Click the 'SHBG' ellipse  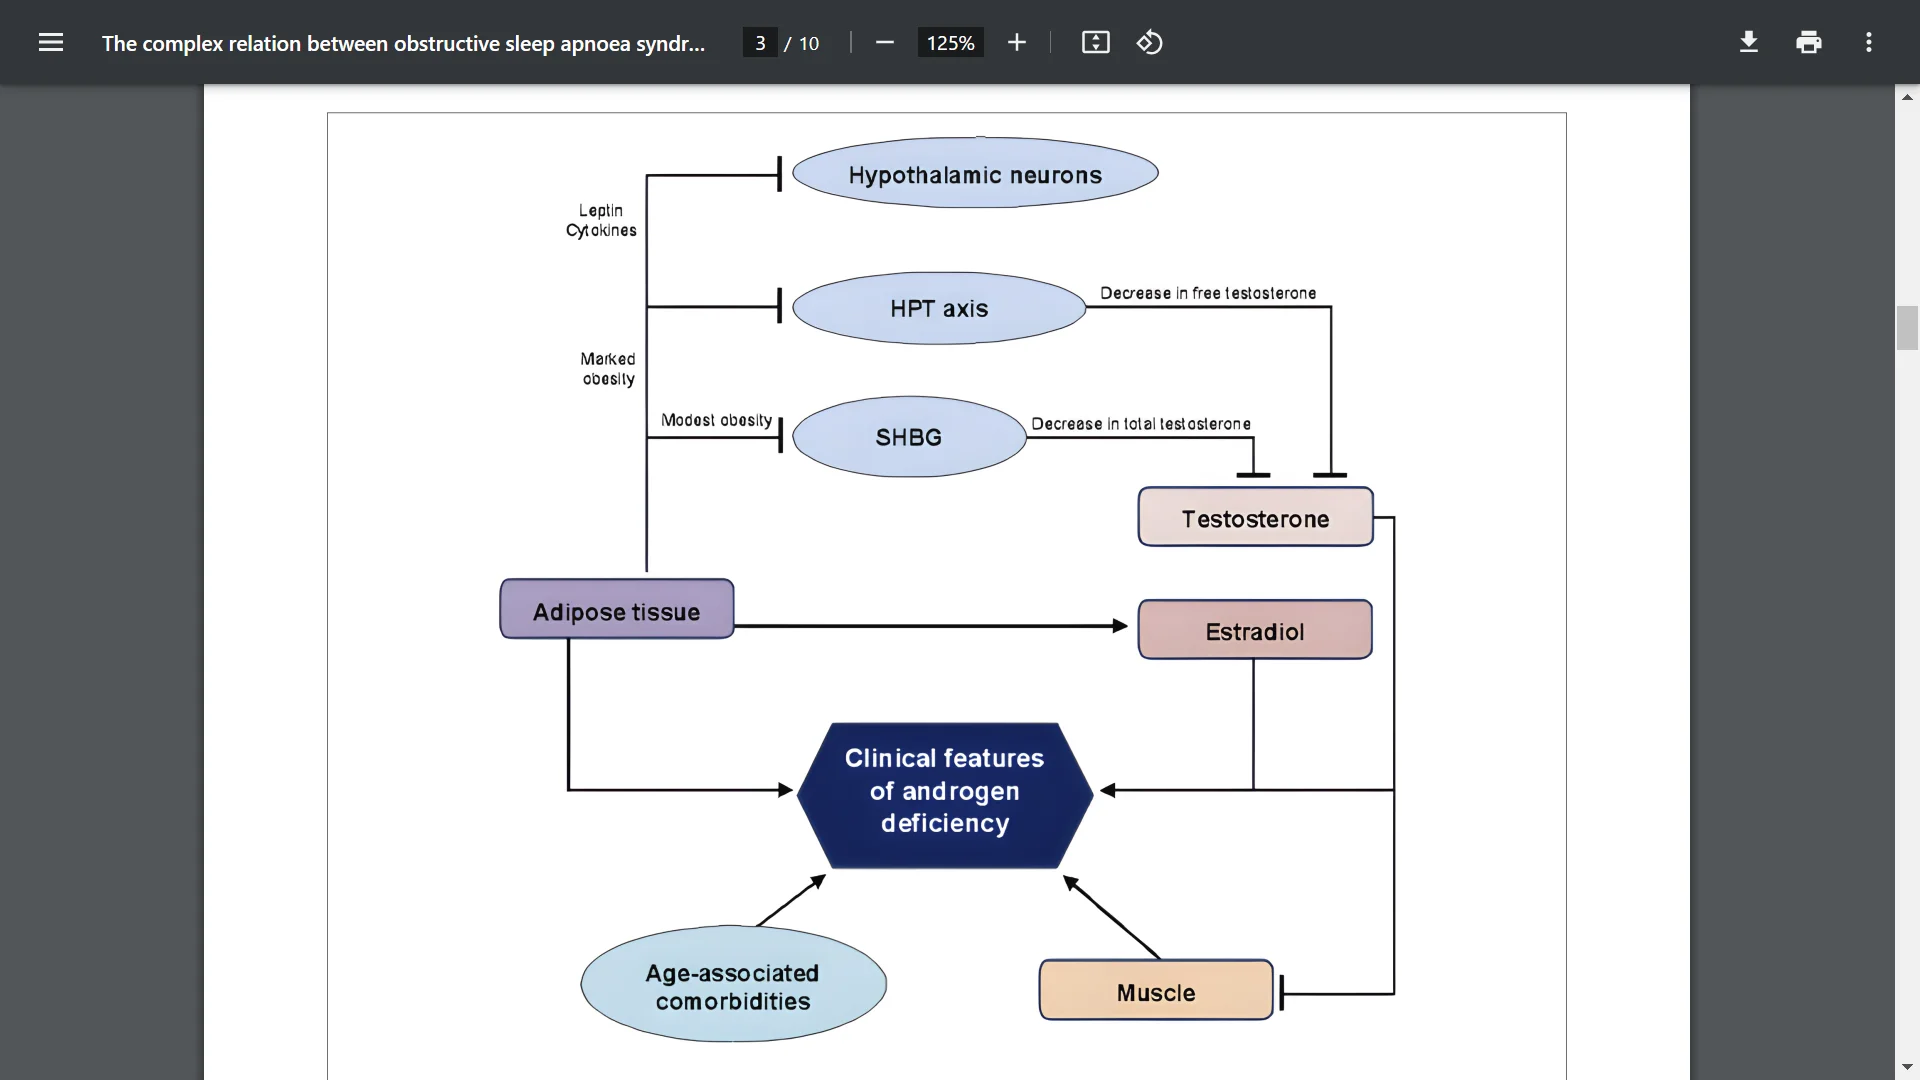[x=909, y=437]
